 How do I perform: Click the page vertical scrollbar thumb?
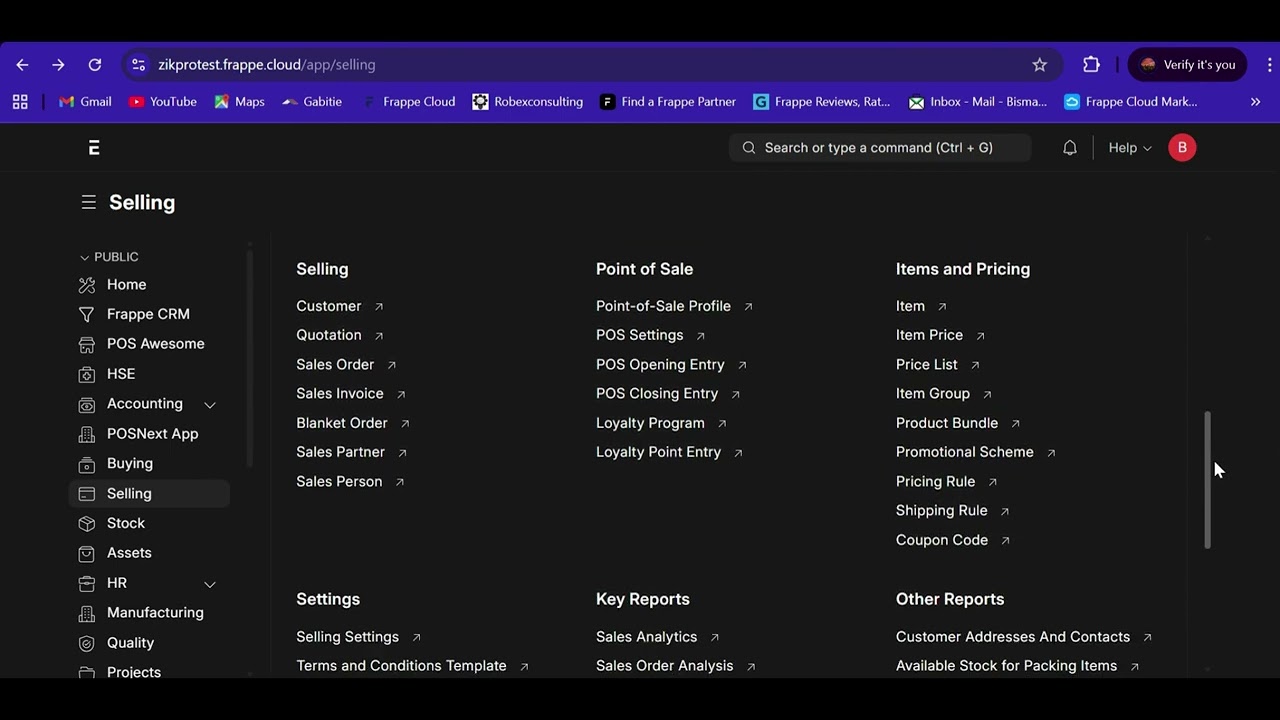1207,479
